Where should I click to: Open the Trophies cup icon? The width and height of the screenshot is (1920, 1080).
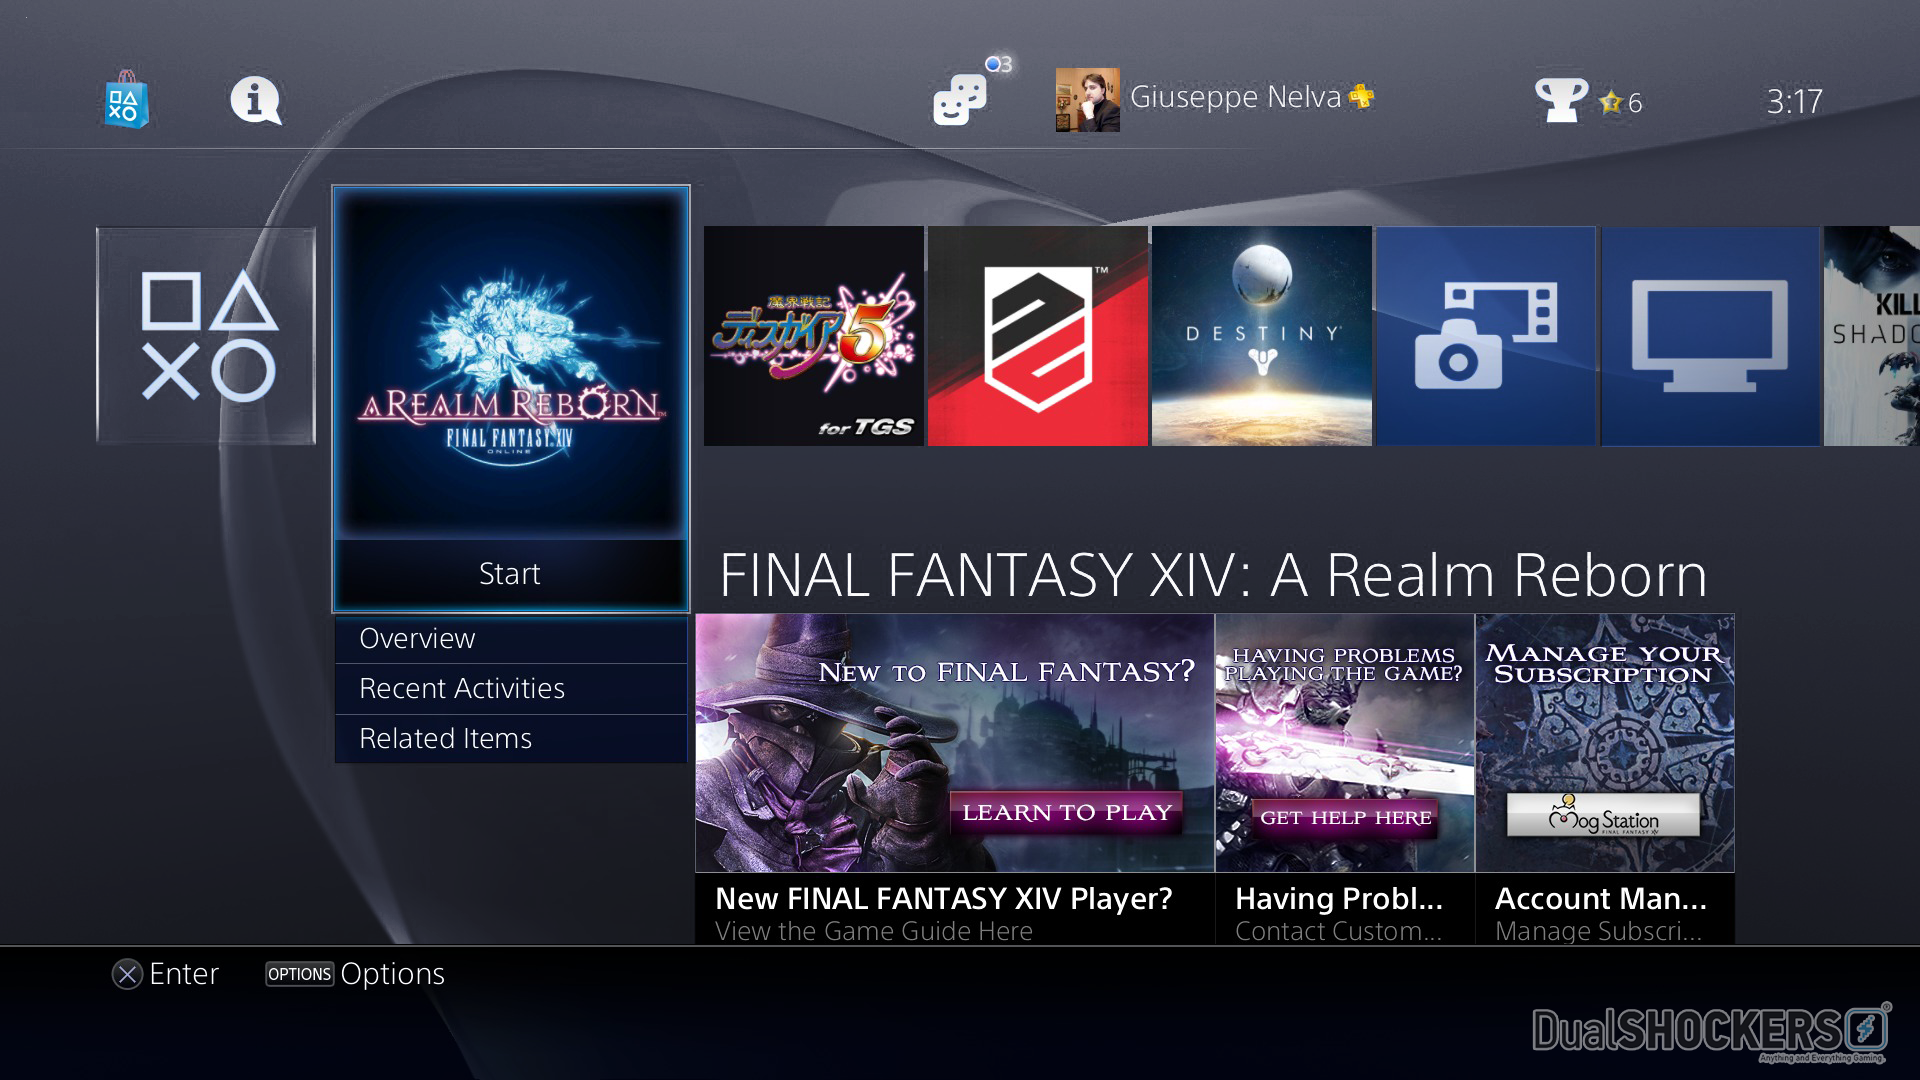click(1561, 100)
